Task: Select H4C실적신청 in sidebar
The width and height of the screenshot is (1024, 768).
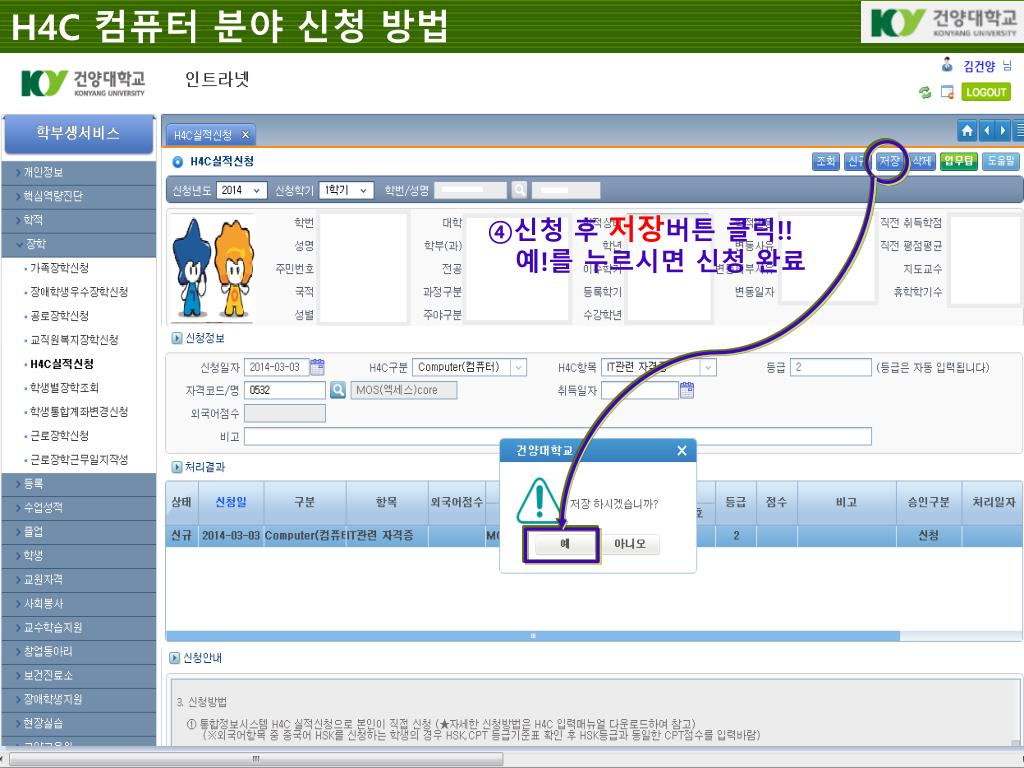Action: [x=62, y=364]
